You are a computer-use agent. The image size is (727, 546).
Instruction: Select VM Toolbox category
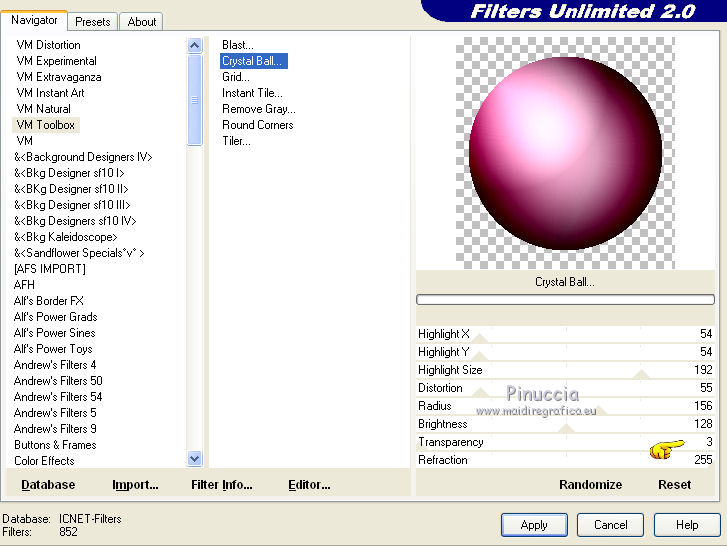[x=45, y=125]
